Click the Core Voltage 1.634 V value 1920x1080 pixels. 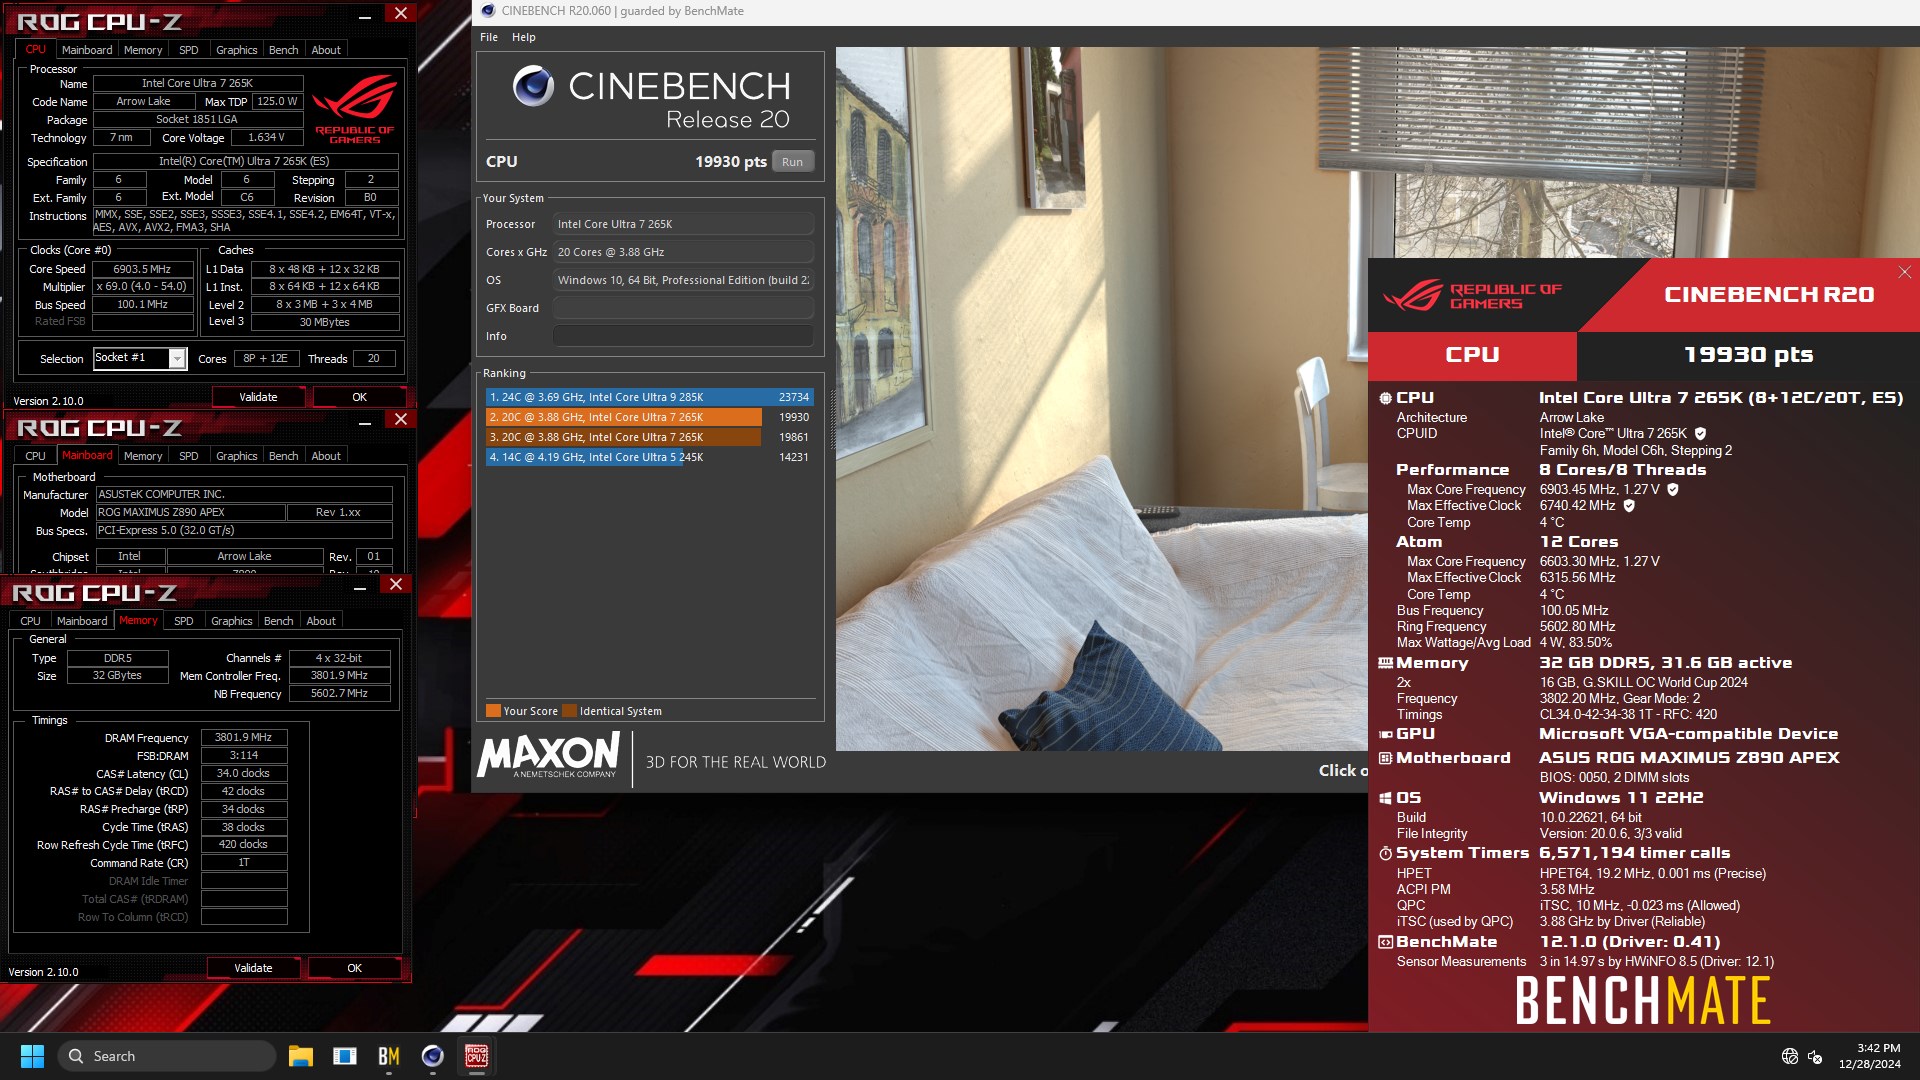coord(266,138)
